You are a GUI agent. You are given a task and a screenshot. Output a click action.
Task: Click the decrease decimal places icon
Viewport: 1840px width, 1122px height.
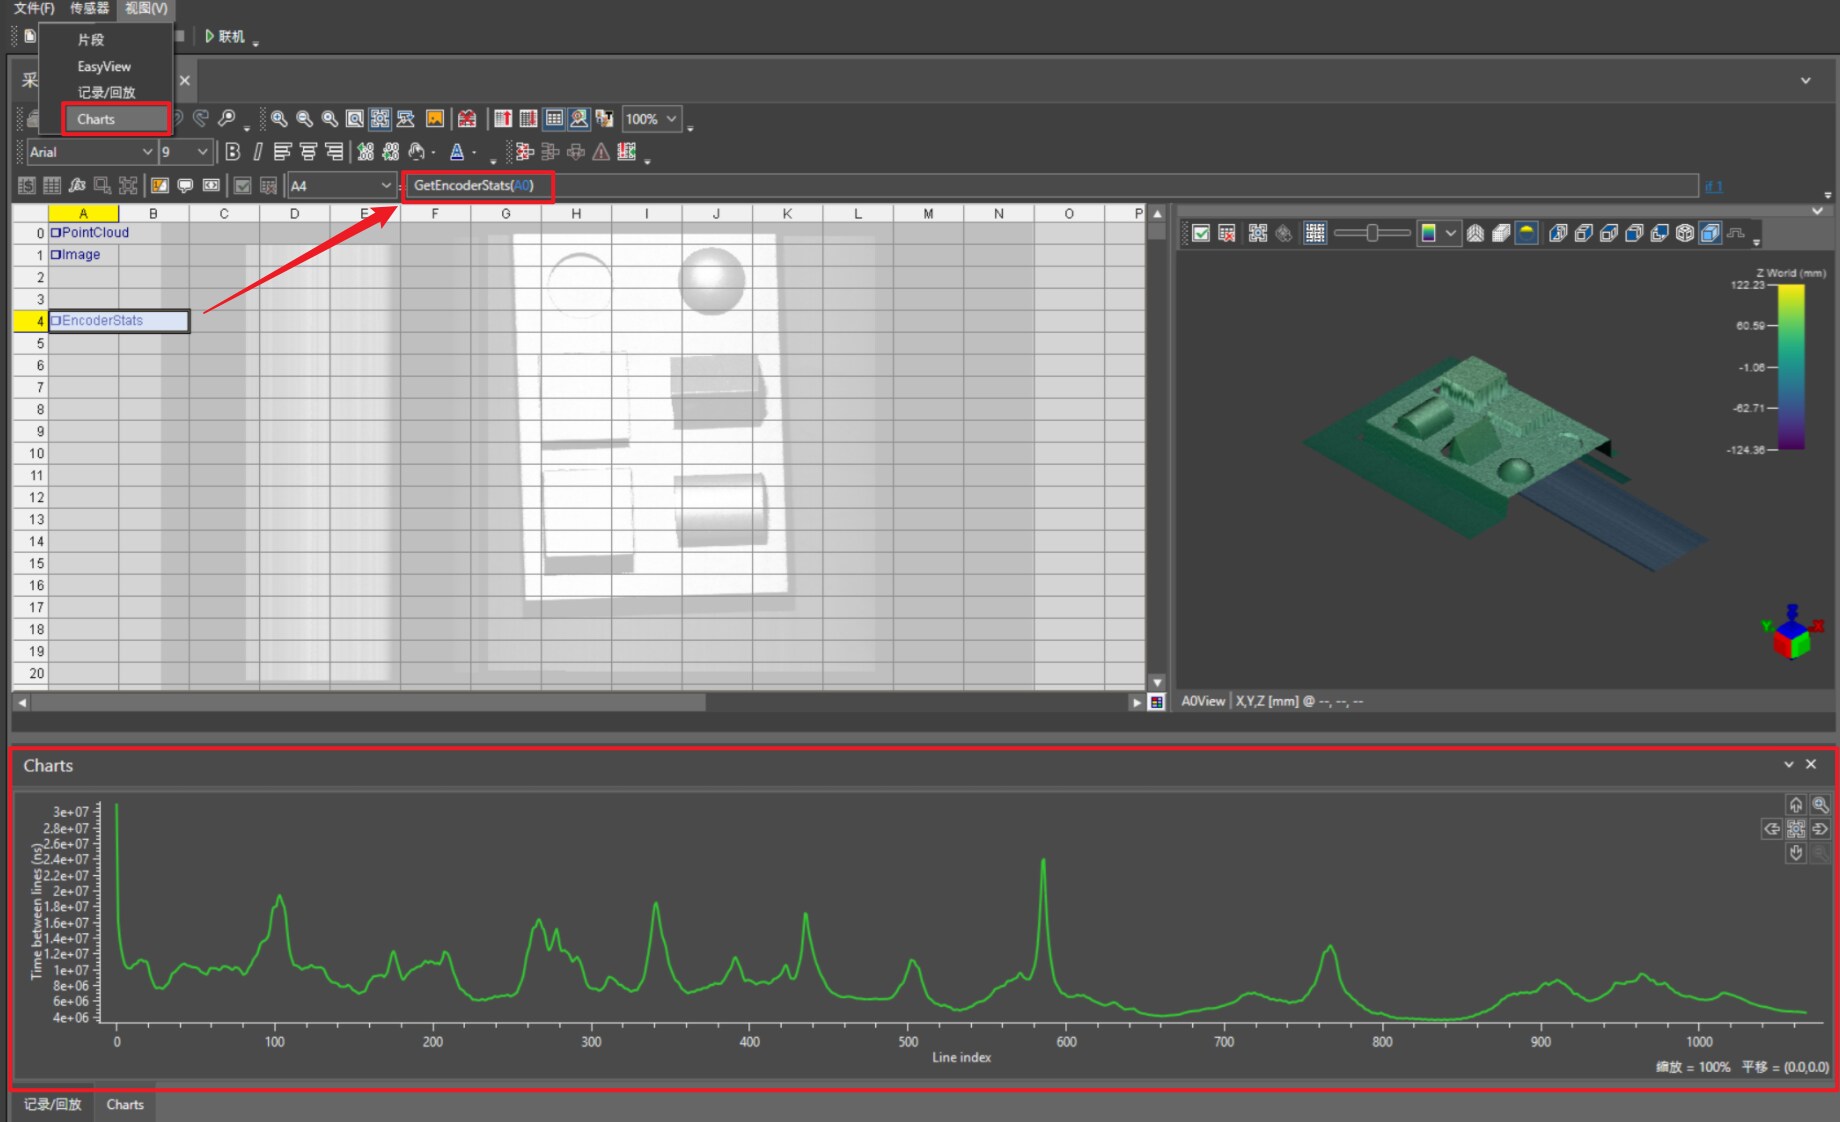(390, 152)
